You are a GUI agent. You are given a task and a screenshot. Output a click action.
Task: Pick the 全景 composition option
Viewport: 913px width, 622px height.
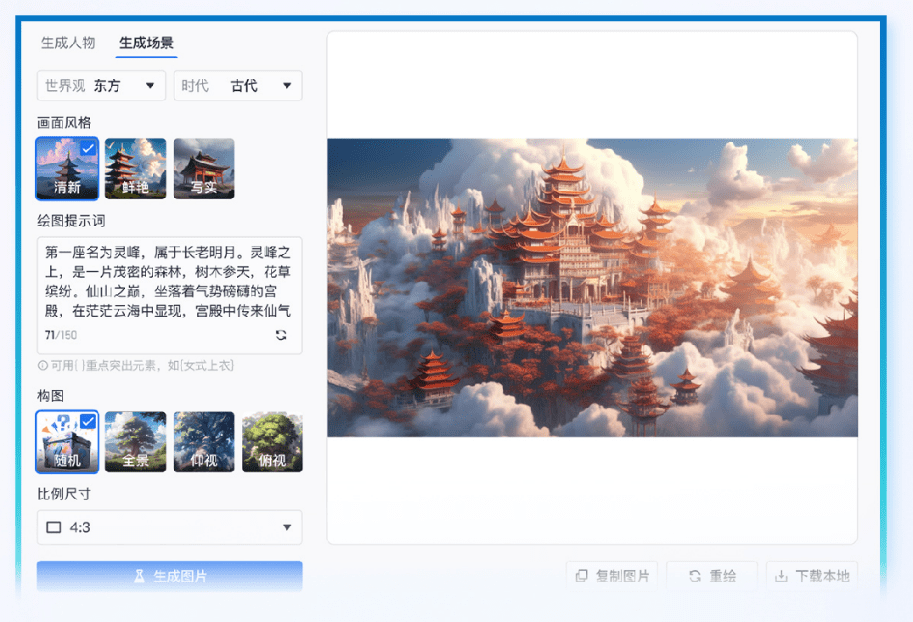click(x=135, y=441)
